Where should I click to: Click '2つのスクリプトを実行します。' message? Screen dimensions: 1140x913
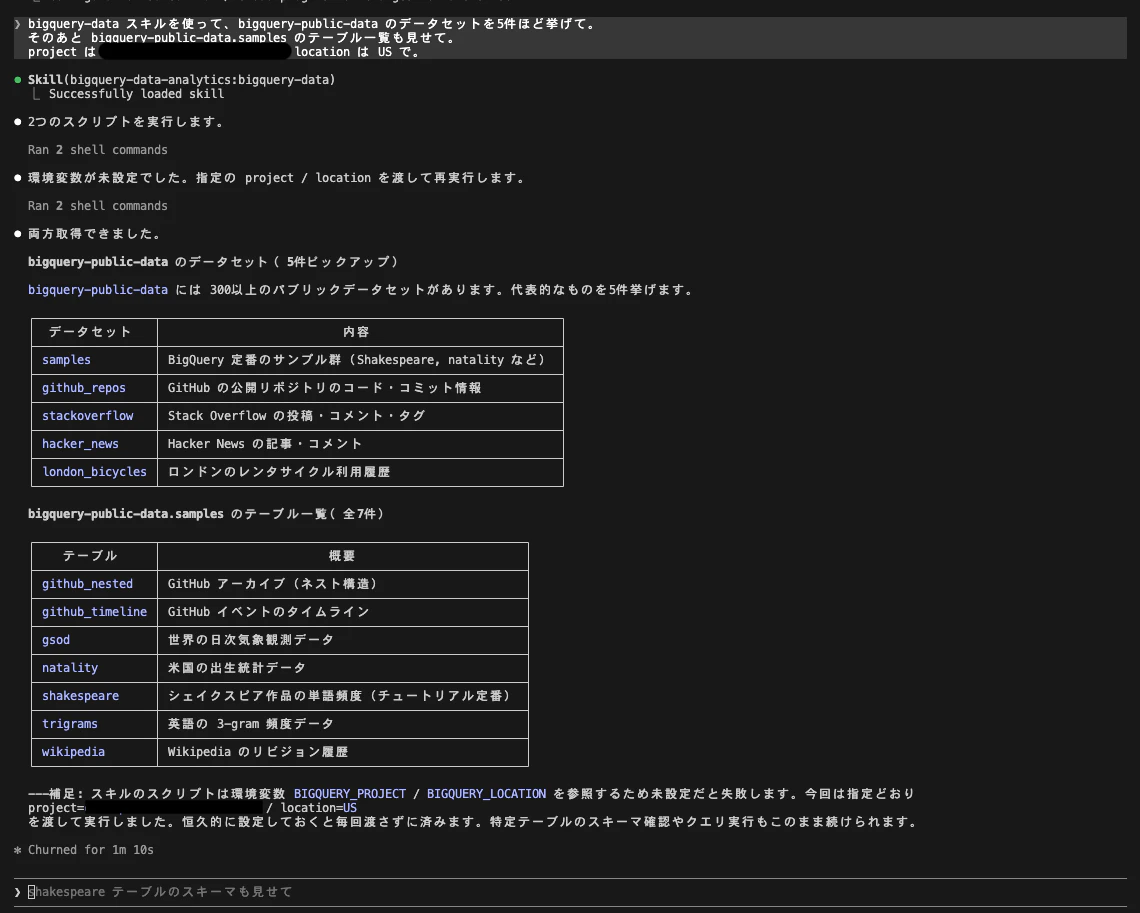pyautogui.click(x=126, y=122)
